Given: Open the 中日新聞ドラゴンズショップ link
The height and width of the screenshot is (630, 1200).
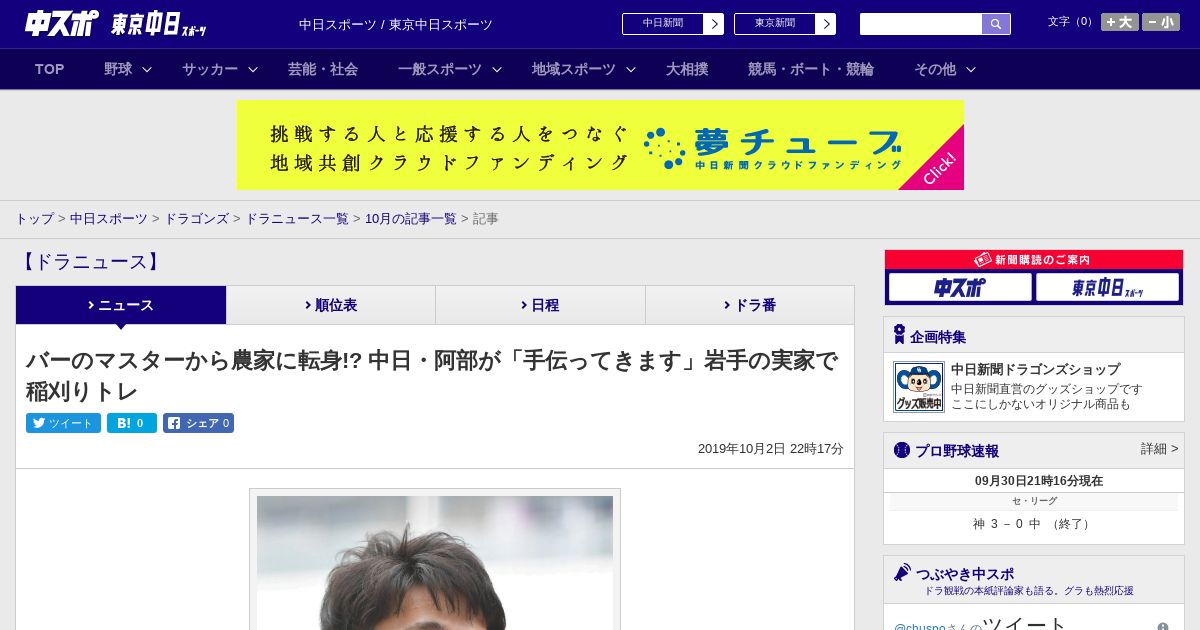Looking at the screenshot, I should [x=1035, y=369].
